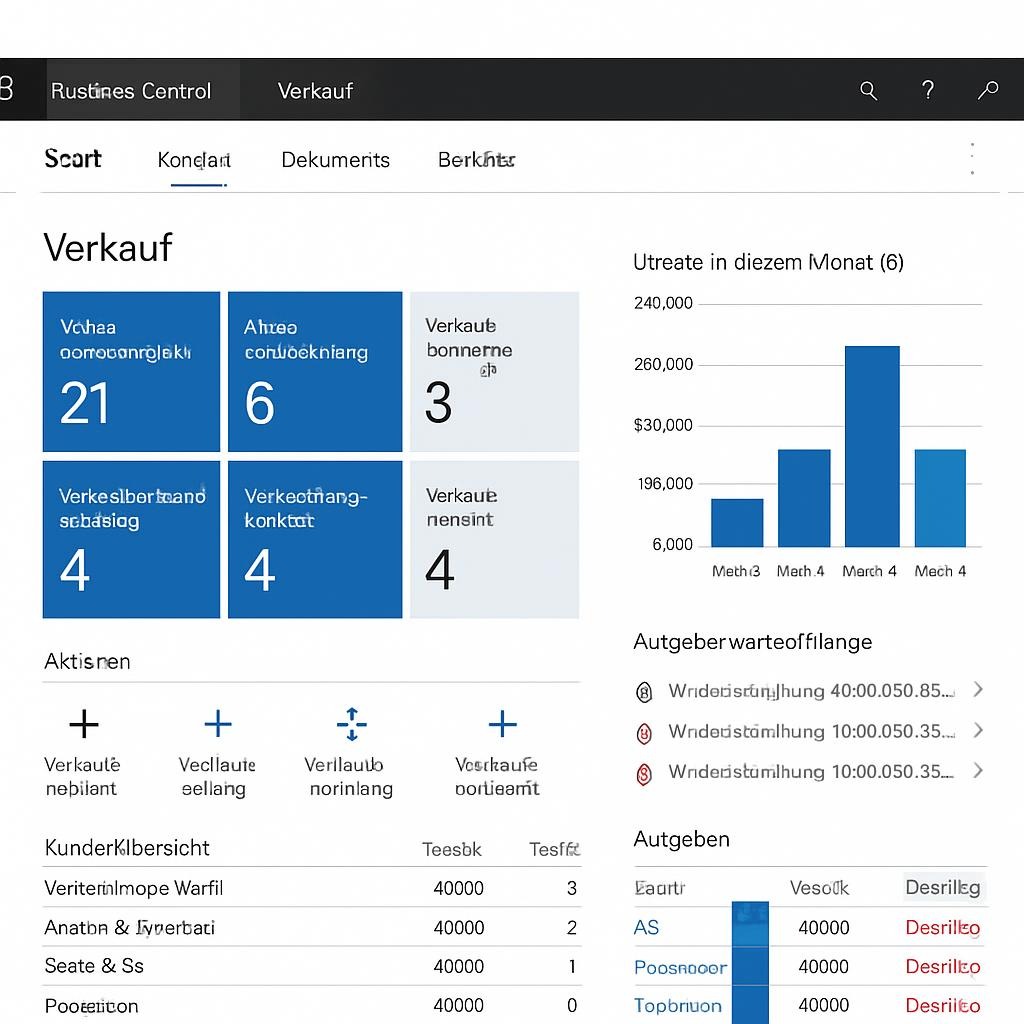Click the search magnifier icon in header

[868, 91]
